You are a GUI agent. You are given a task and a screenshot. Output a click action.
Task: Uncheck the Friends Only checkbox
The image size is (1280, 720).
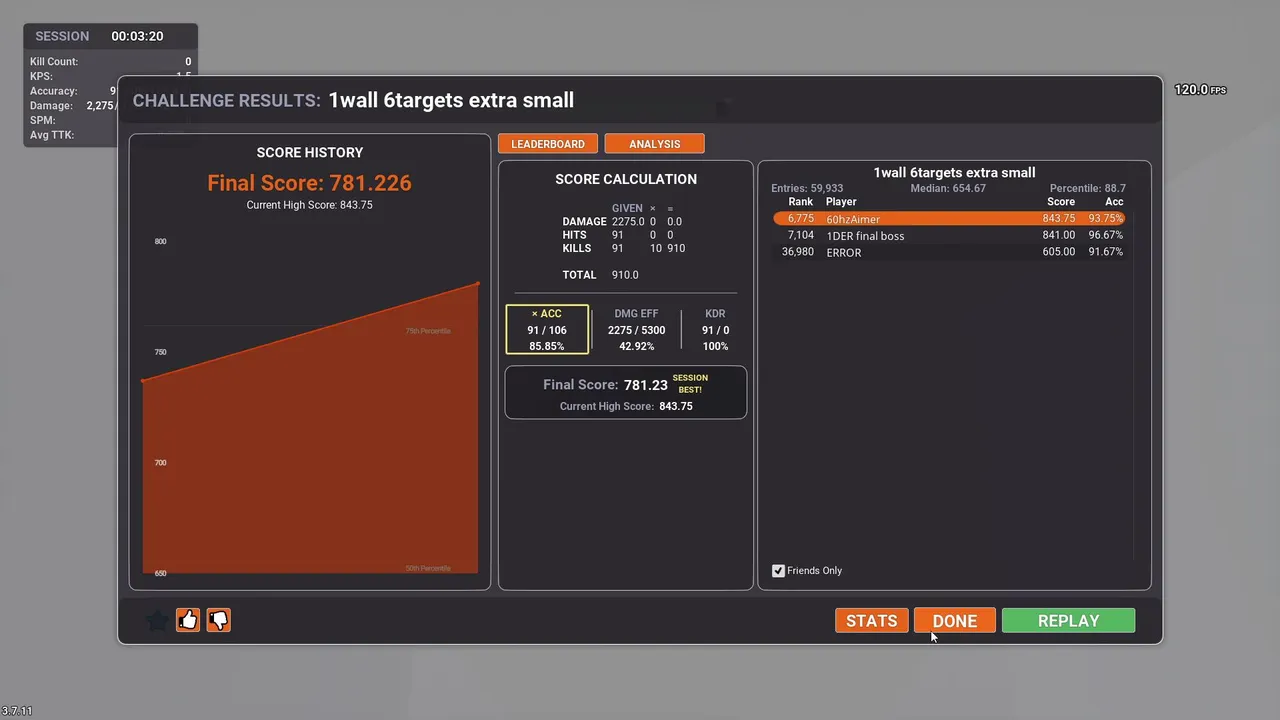point(778,571)
